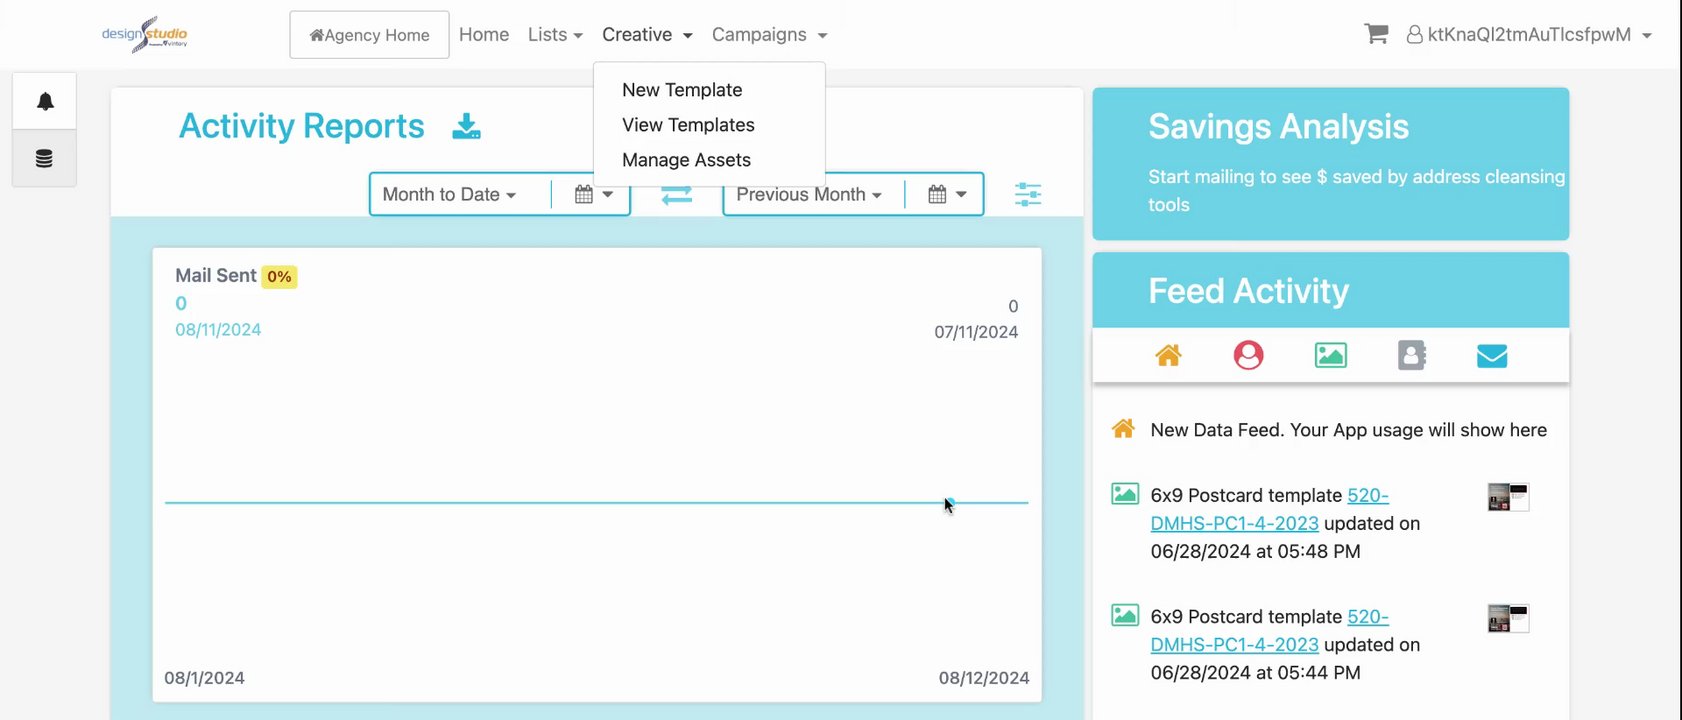Expand the Previous Month dropdown
This screenshot has width=1682, height=720.
809,194
